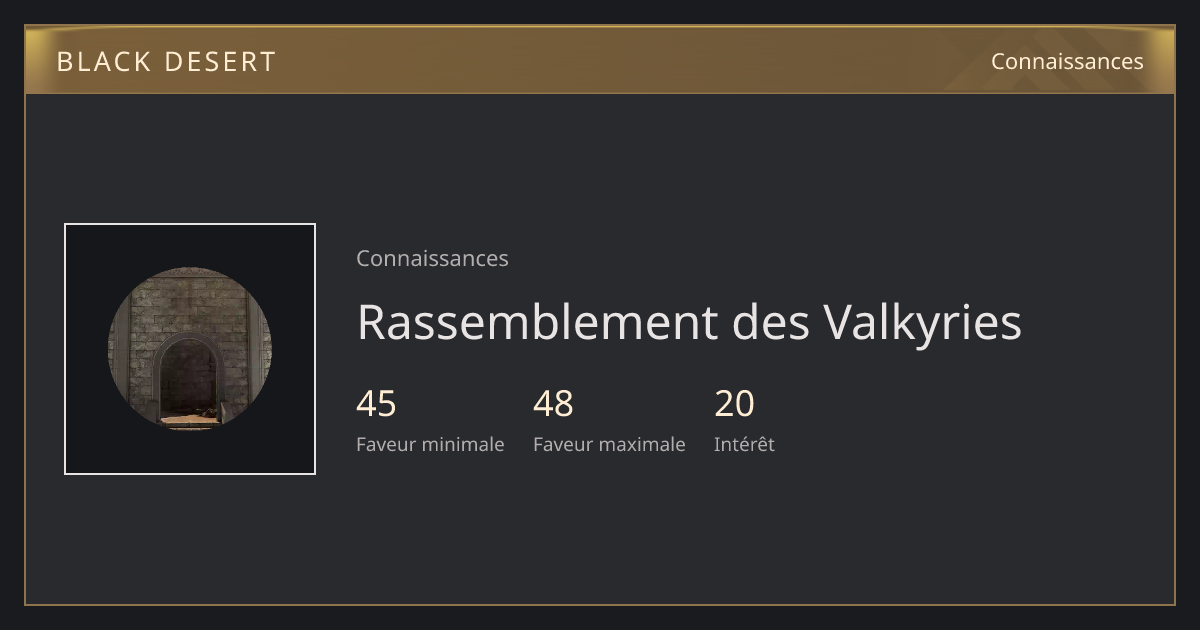This screenshot has width=1200, height=630.
Task: Click the sandy floor under the archway
Action: 188,420
